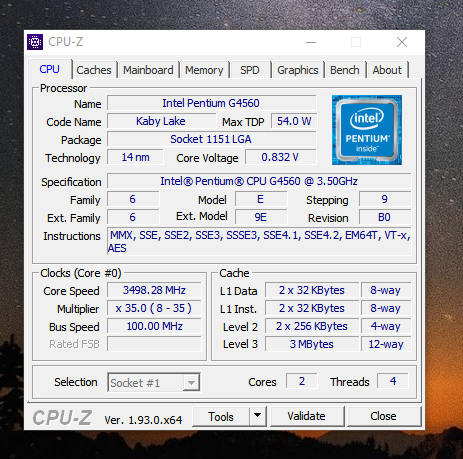
Task: Click the Validate button
Action: pos(307,416)
